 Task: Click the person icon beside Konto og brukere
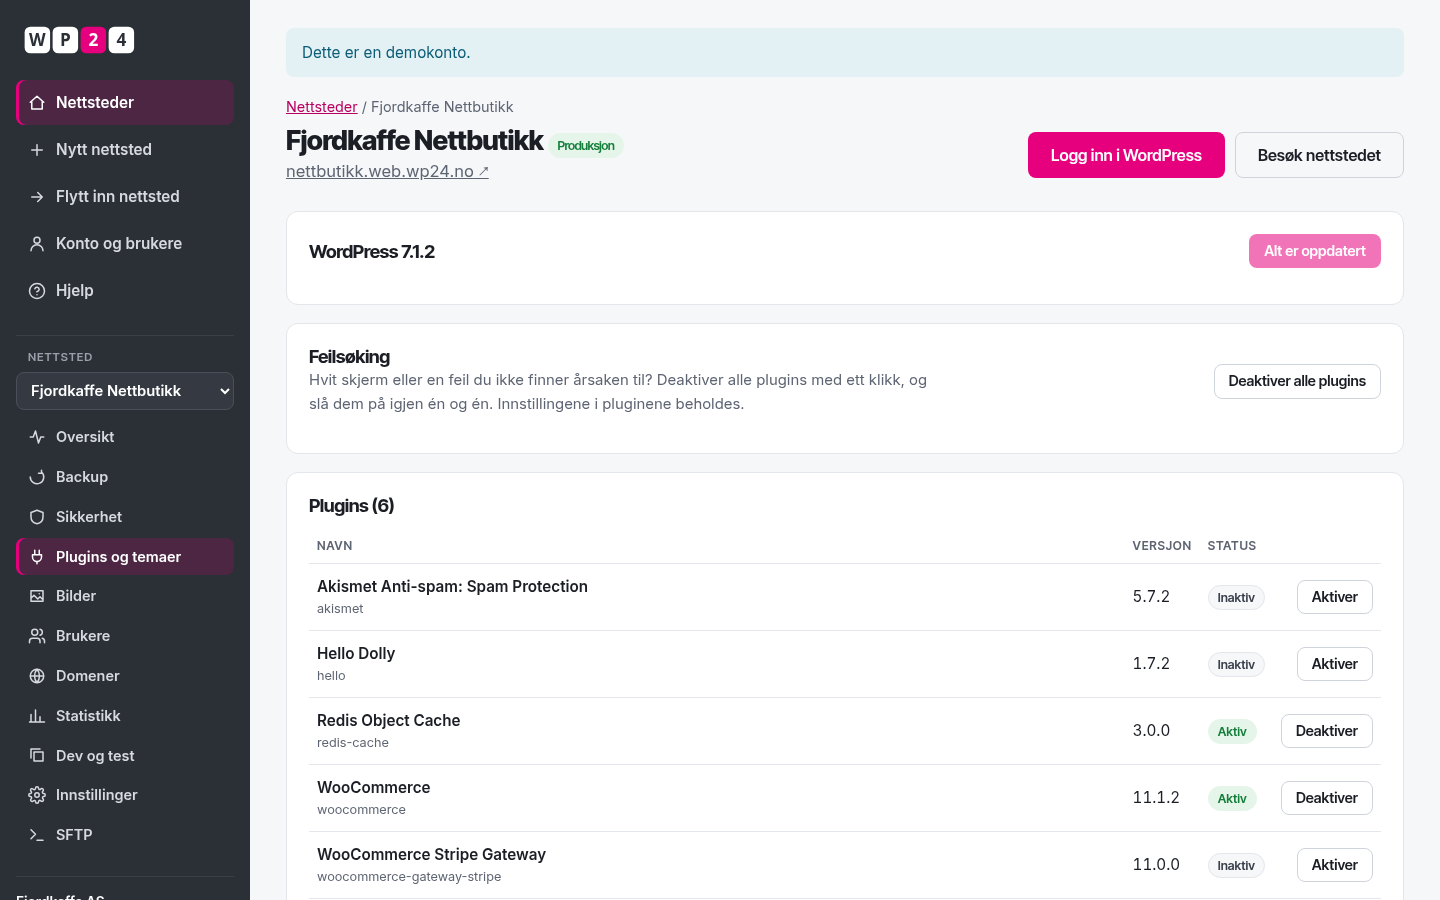tap(37, 244)
